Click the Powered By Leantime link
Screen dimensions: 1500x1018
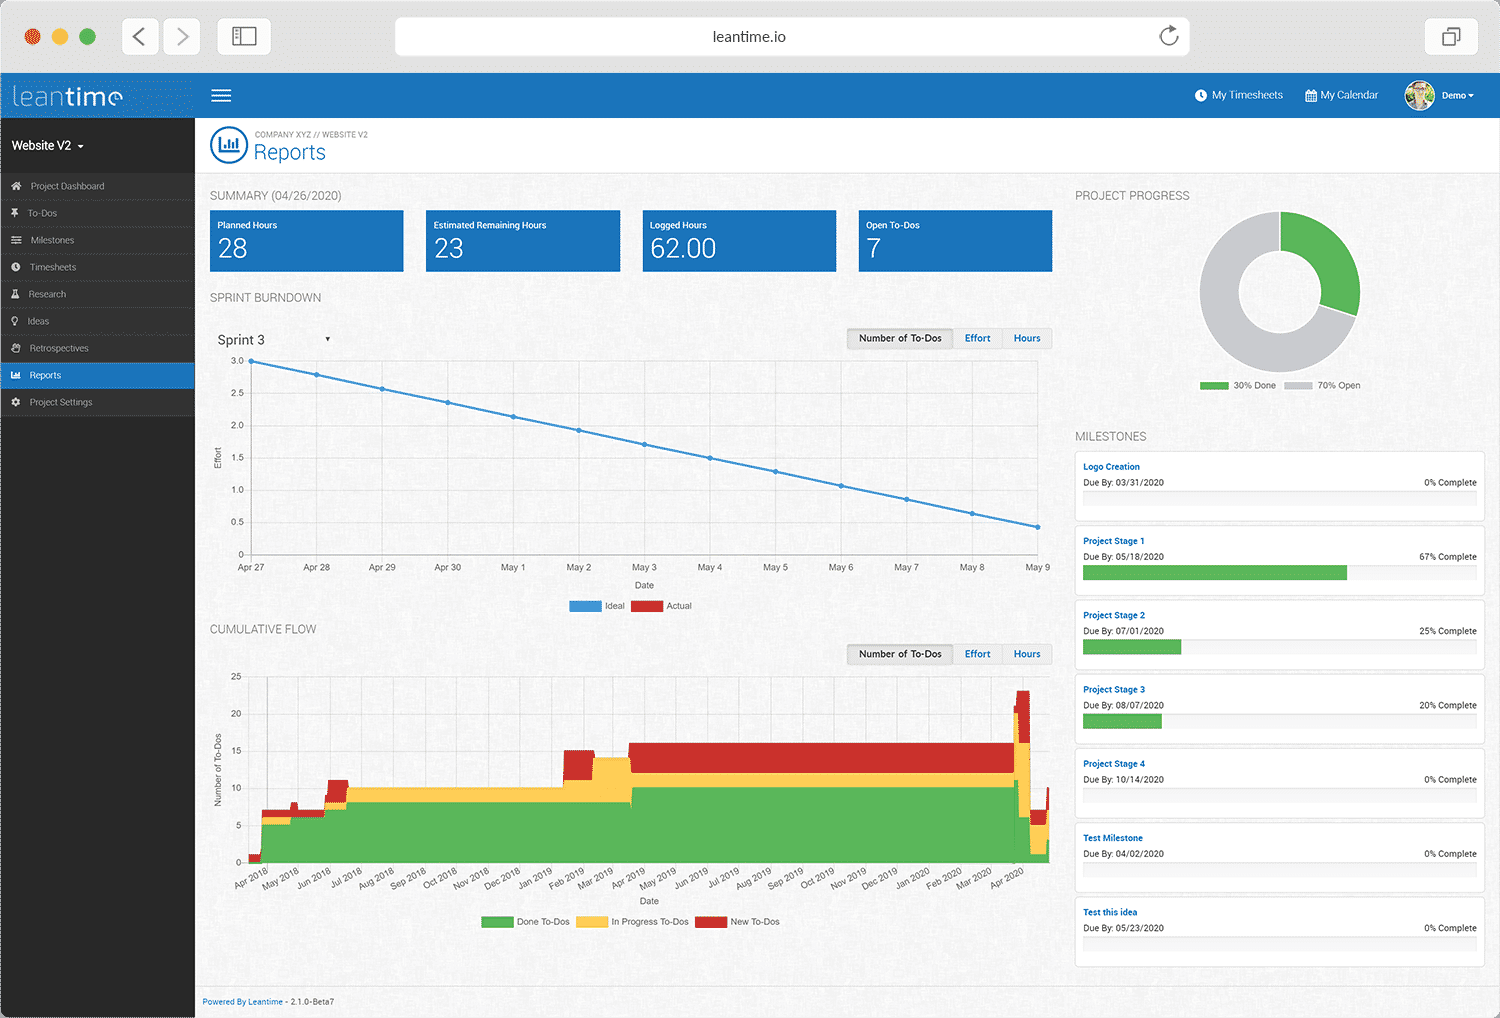click(x=242, y=1001)
